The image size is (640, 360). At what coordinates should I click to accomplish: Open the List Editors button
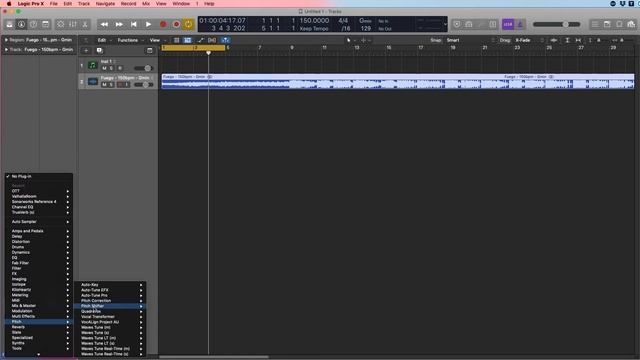(x=595, y=24)
